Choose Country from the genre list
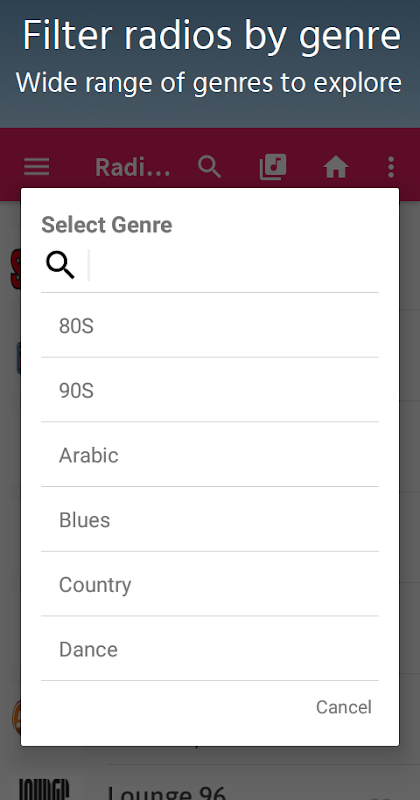This screenshot has height=800, width=420. point(210,584)
